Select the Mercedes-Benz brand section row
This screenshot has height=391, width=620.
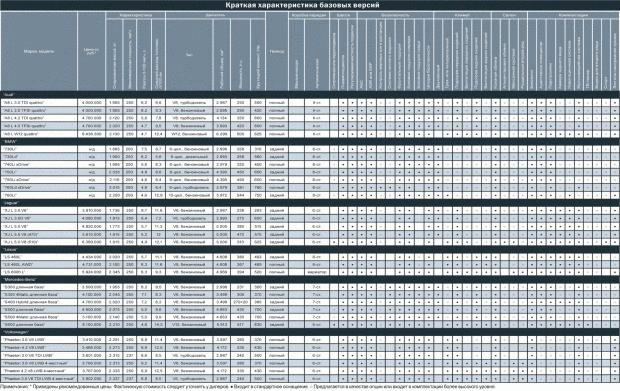[x=310, y=280]
